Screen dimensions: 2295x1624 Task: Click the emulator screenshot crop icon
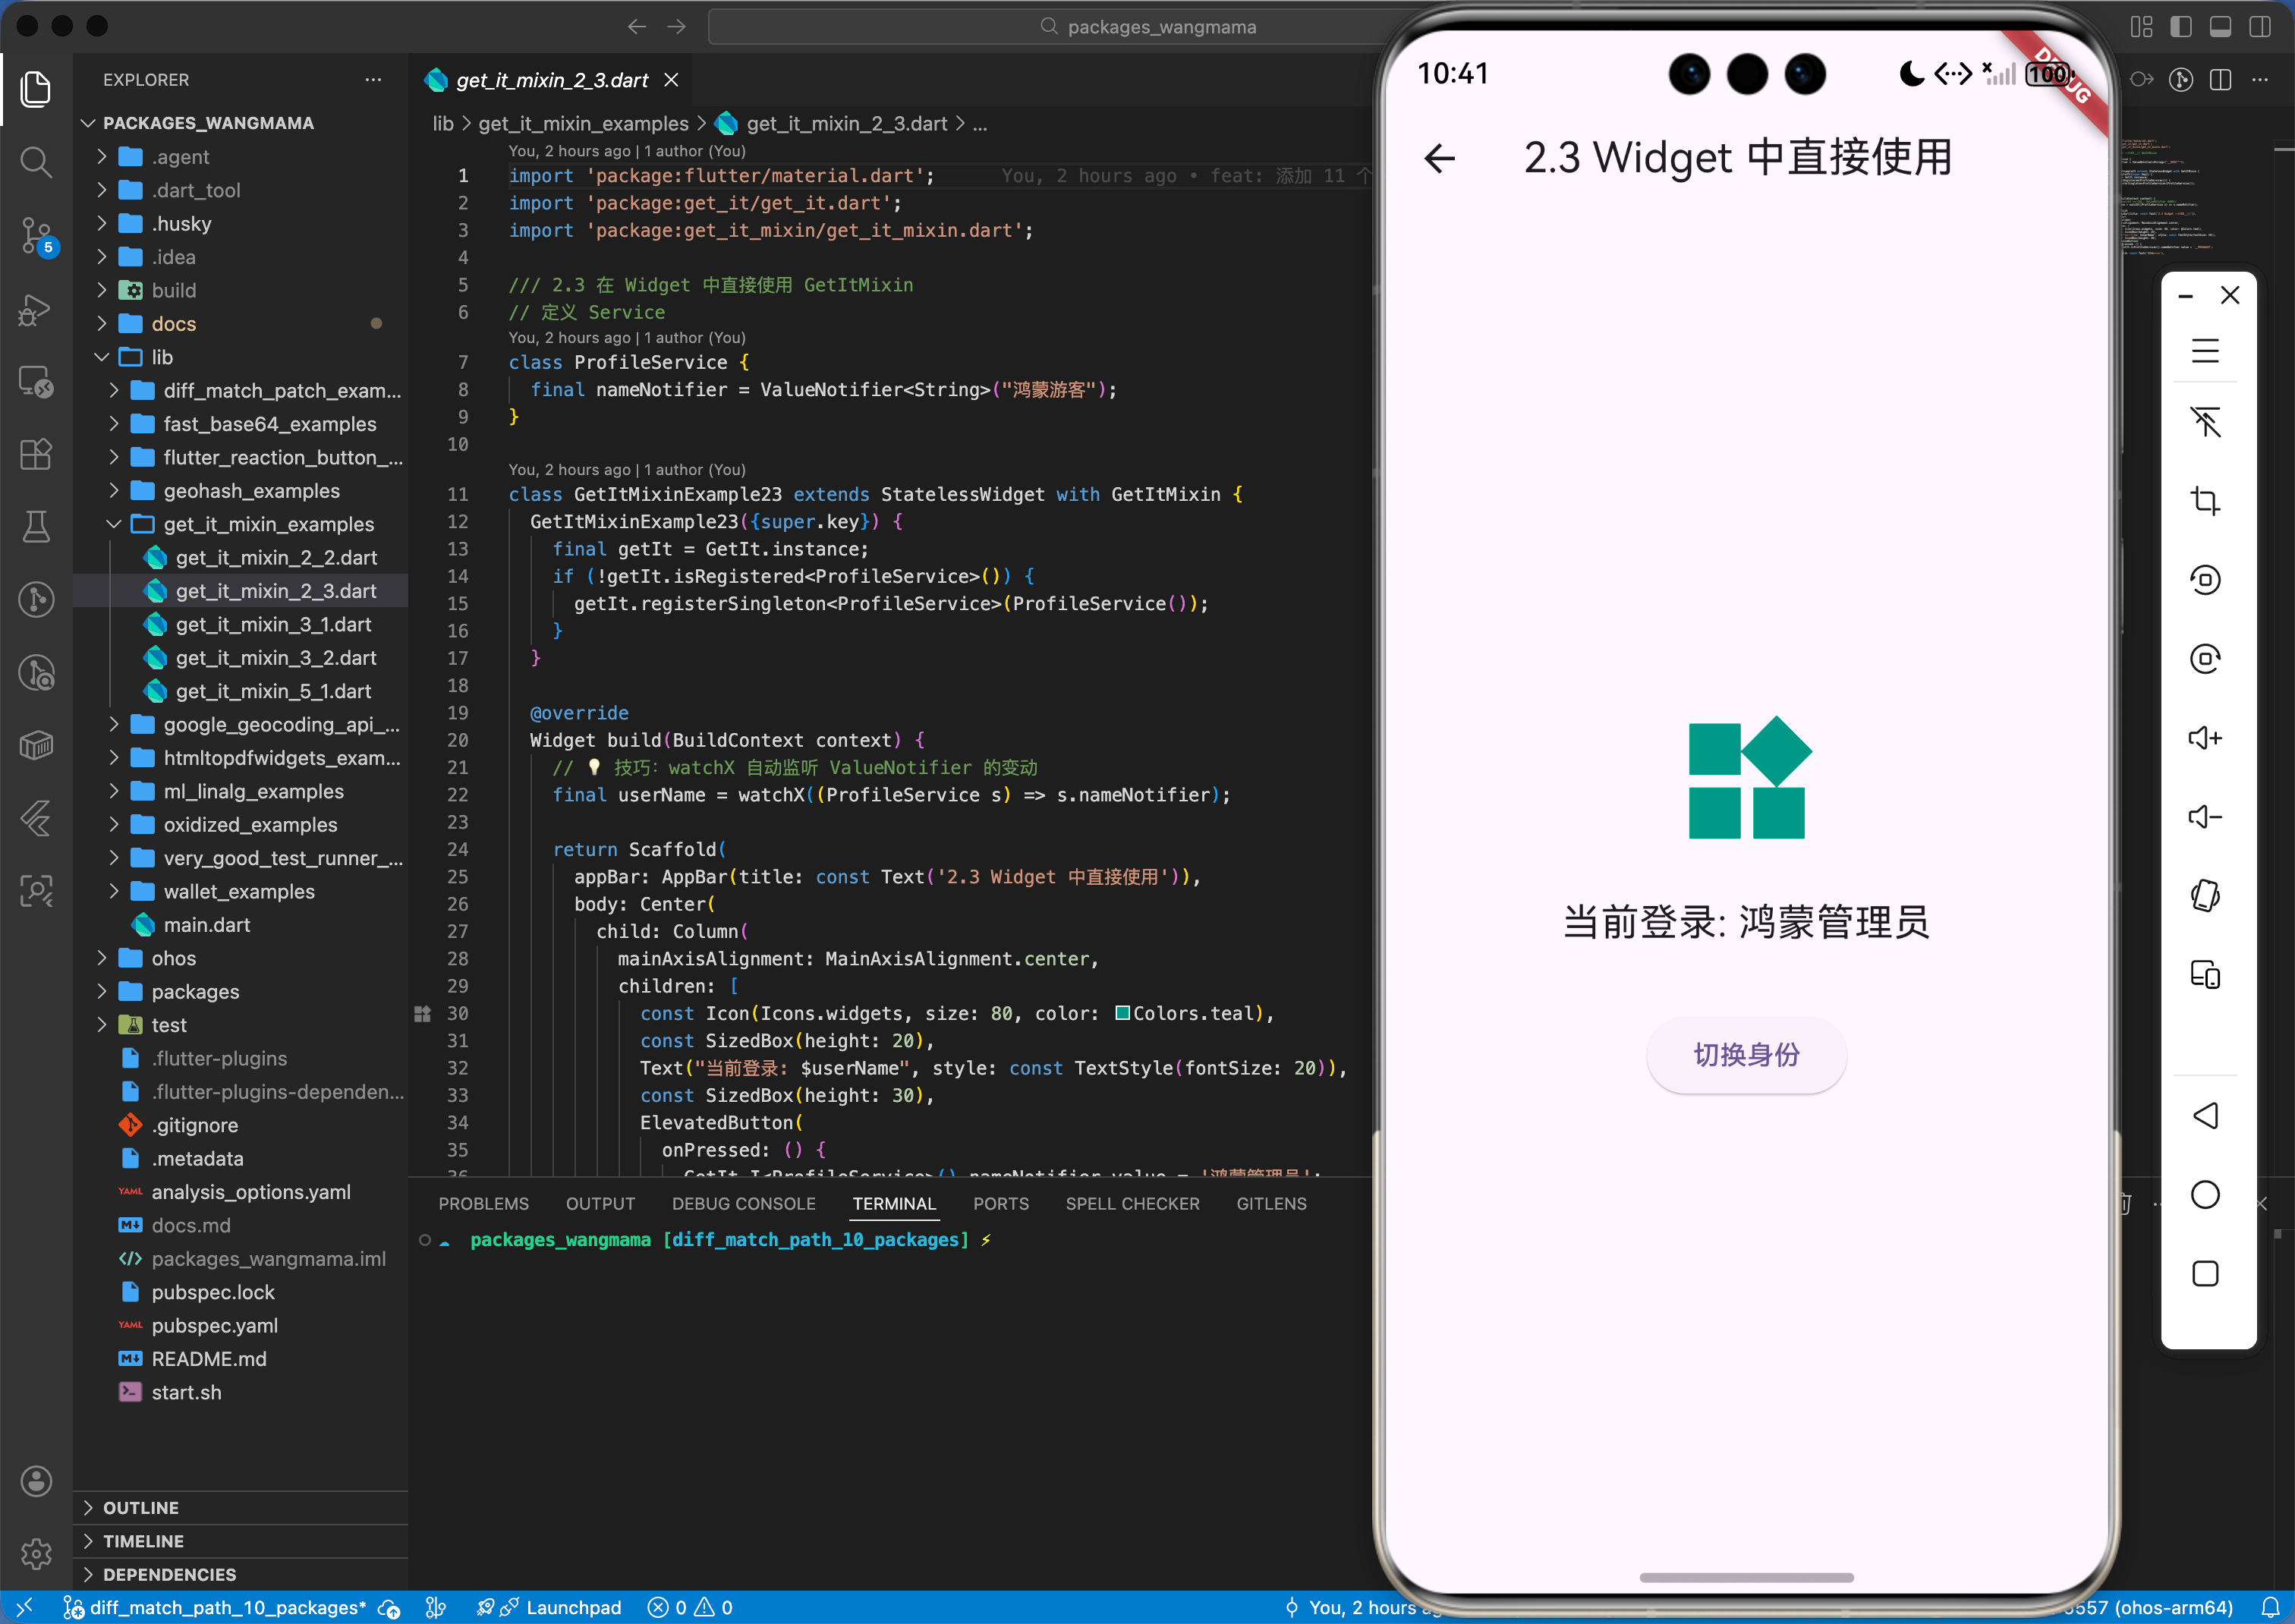2205,500
